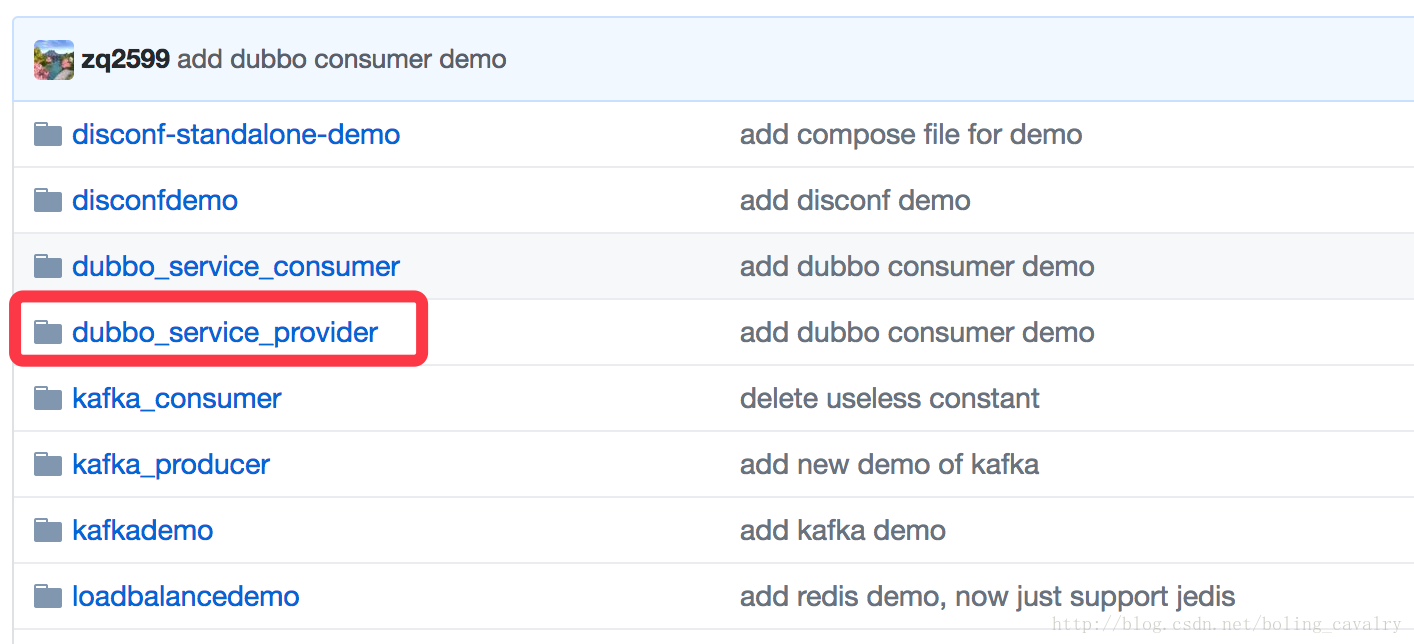Click folder icon beside loadbalancedemo
The image size is (1414, 644).
[48, 597]
